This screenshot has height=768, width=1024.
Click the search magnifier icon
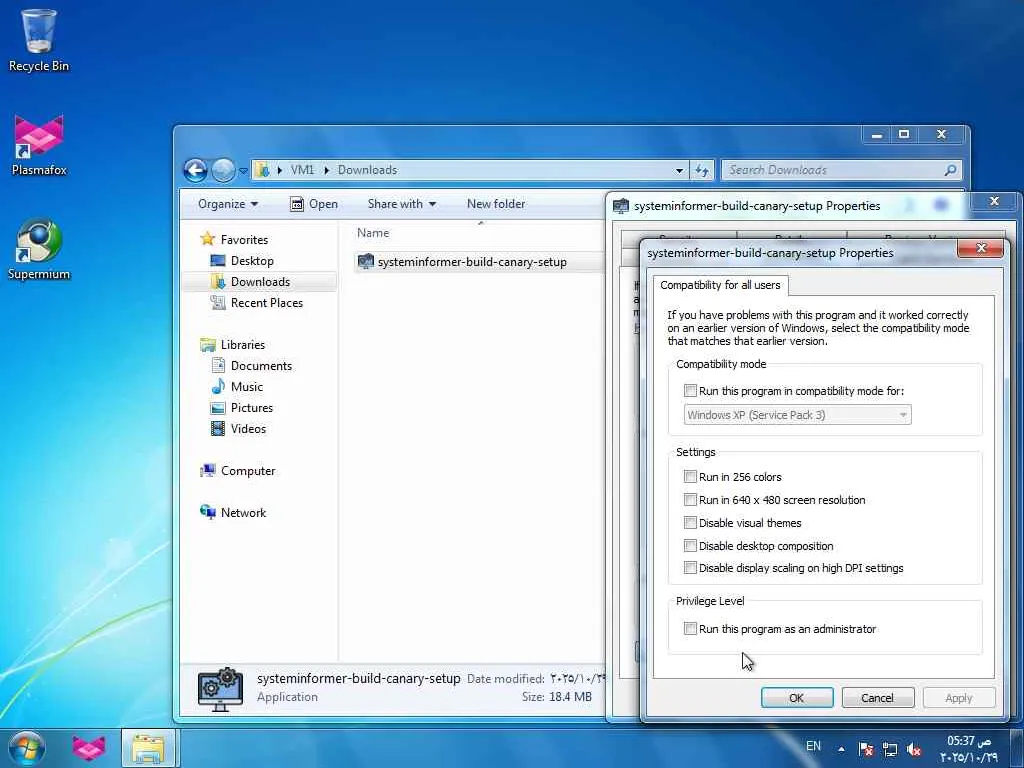(x=950, y=170)
